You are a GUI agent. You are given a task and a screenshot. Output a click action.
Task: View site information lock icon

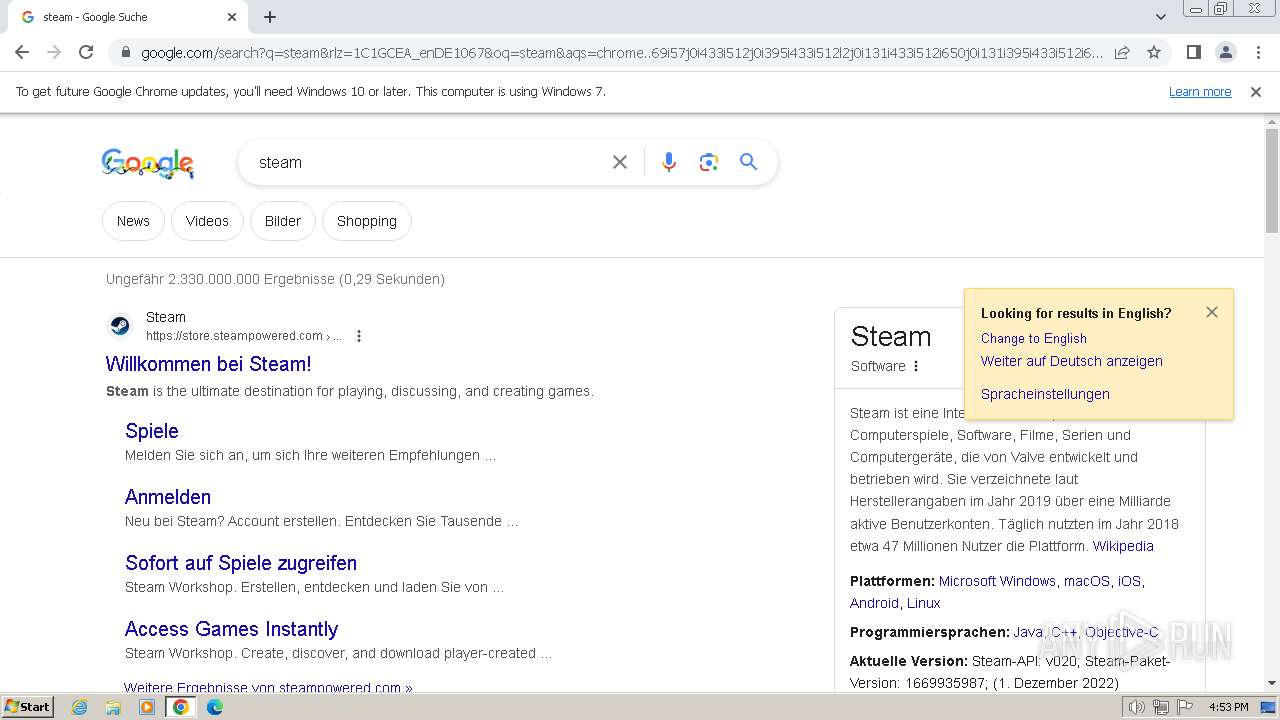[126, 53]
